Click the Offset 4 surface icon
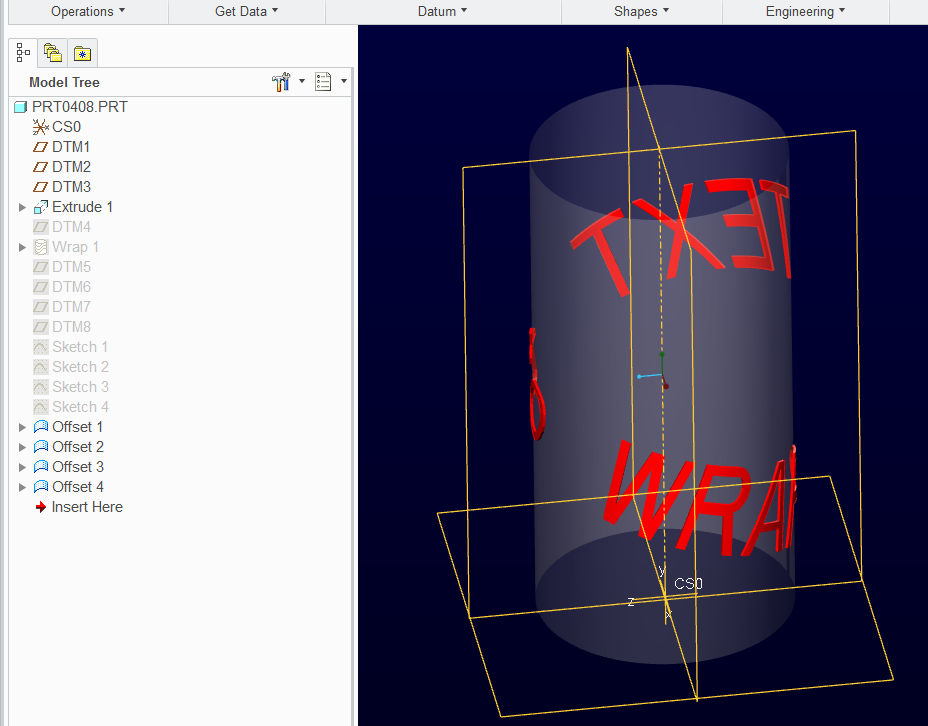The width and height of the screenshot is (928, 726). [41, 487]
